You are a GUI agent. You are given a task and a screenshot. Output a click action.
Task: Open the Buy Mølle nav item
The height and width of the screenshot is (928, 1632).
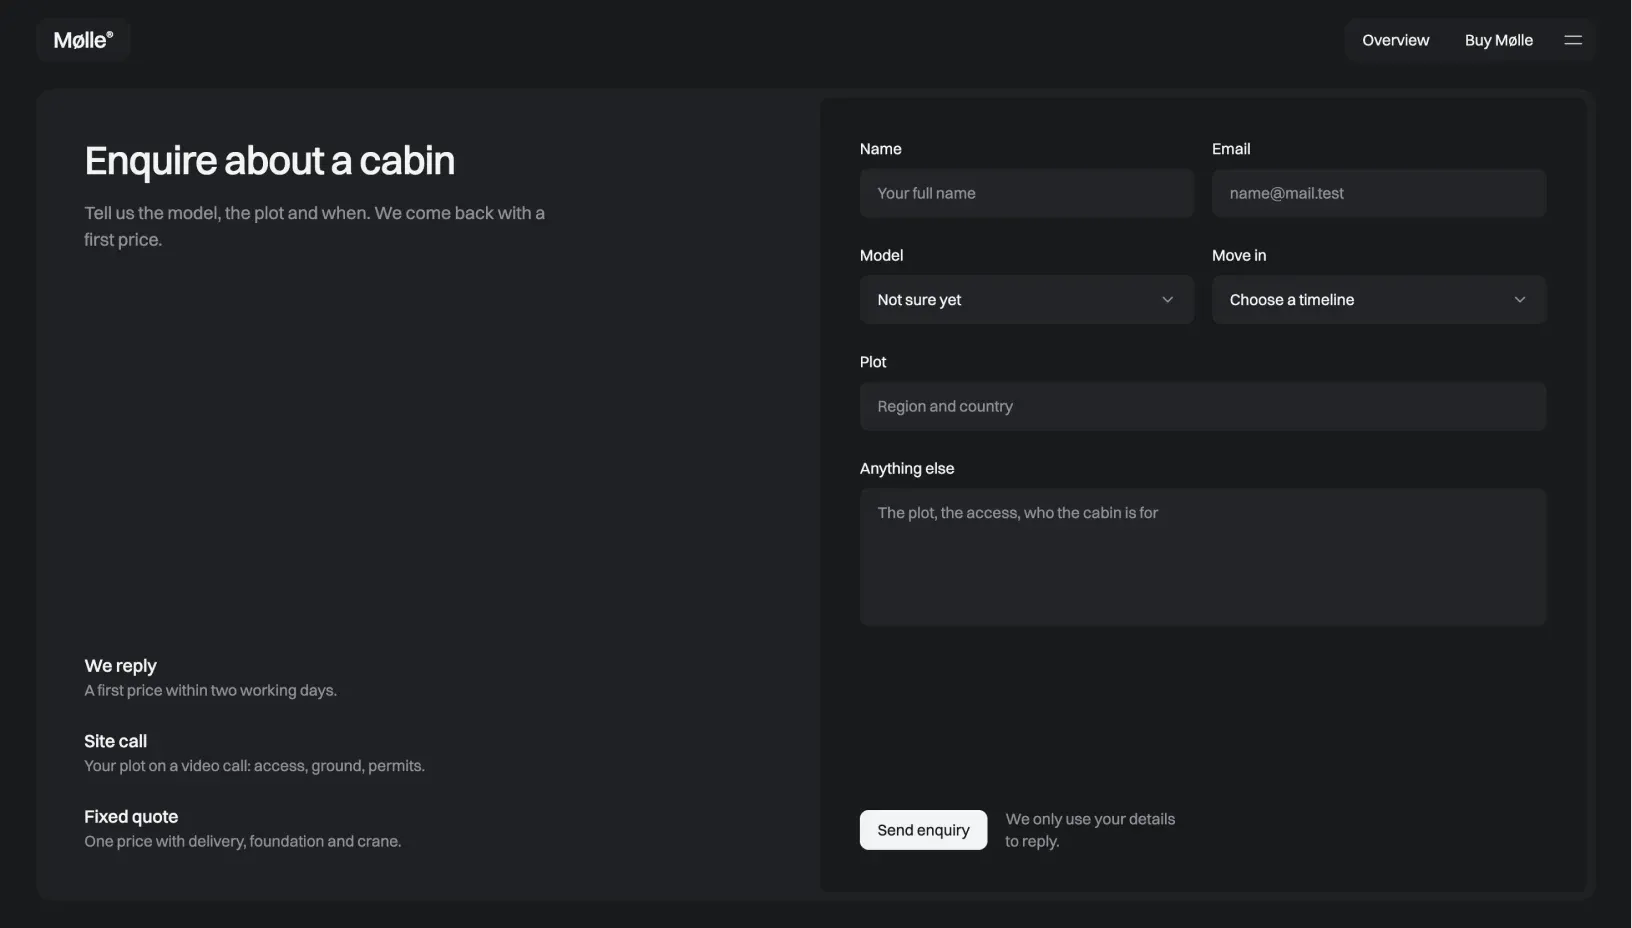[1499, 40]
